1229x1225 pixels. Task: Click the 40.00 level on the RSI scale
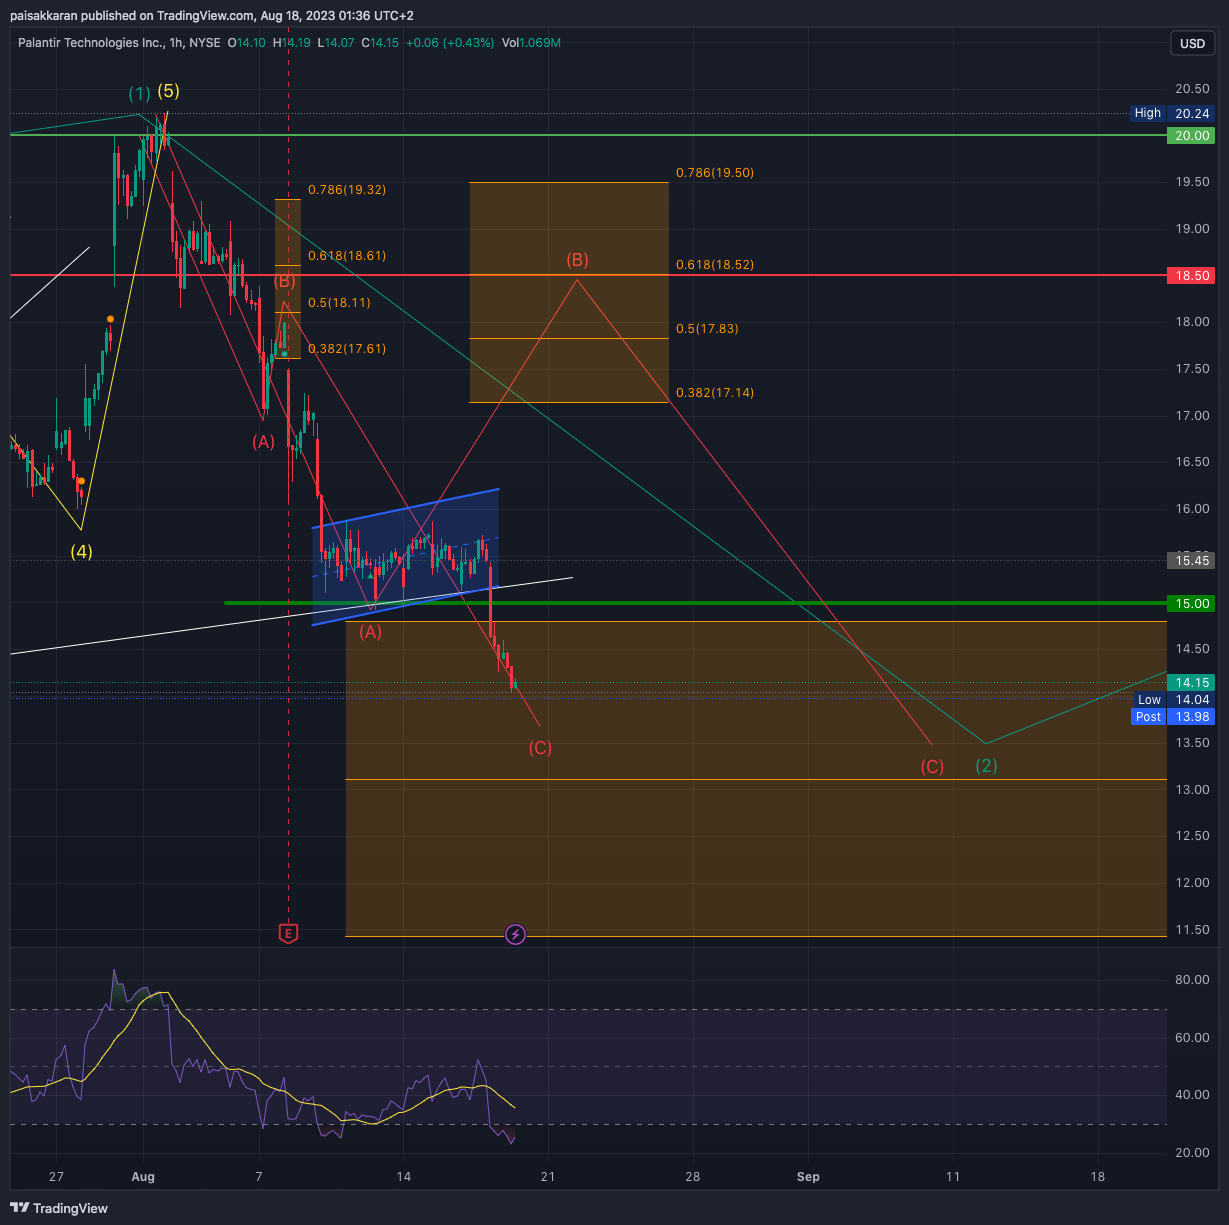coord(1191,1095)
